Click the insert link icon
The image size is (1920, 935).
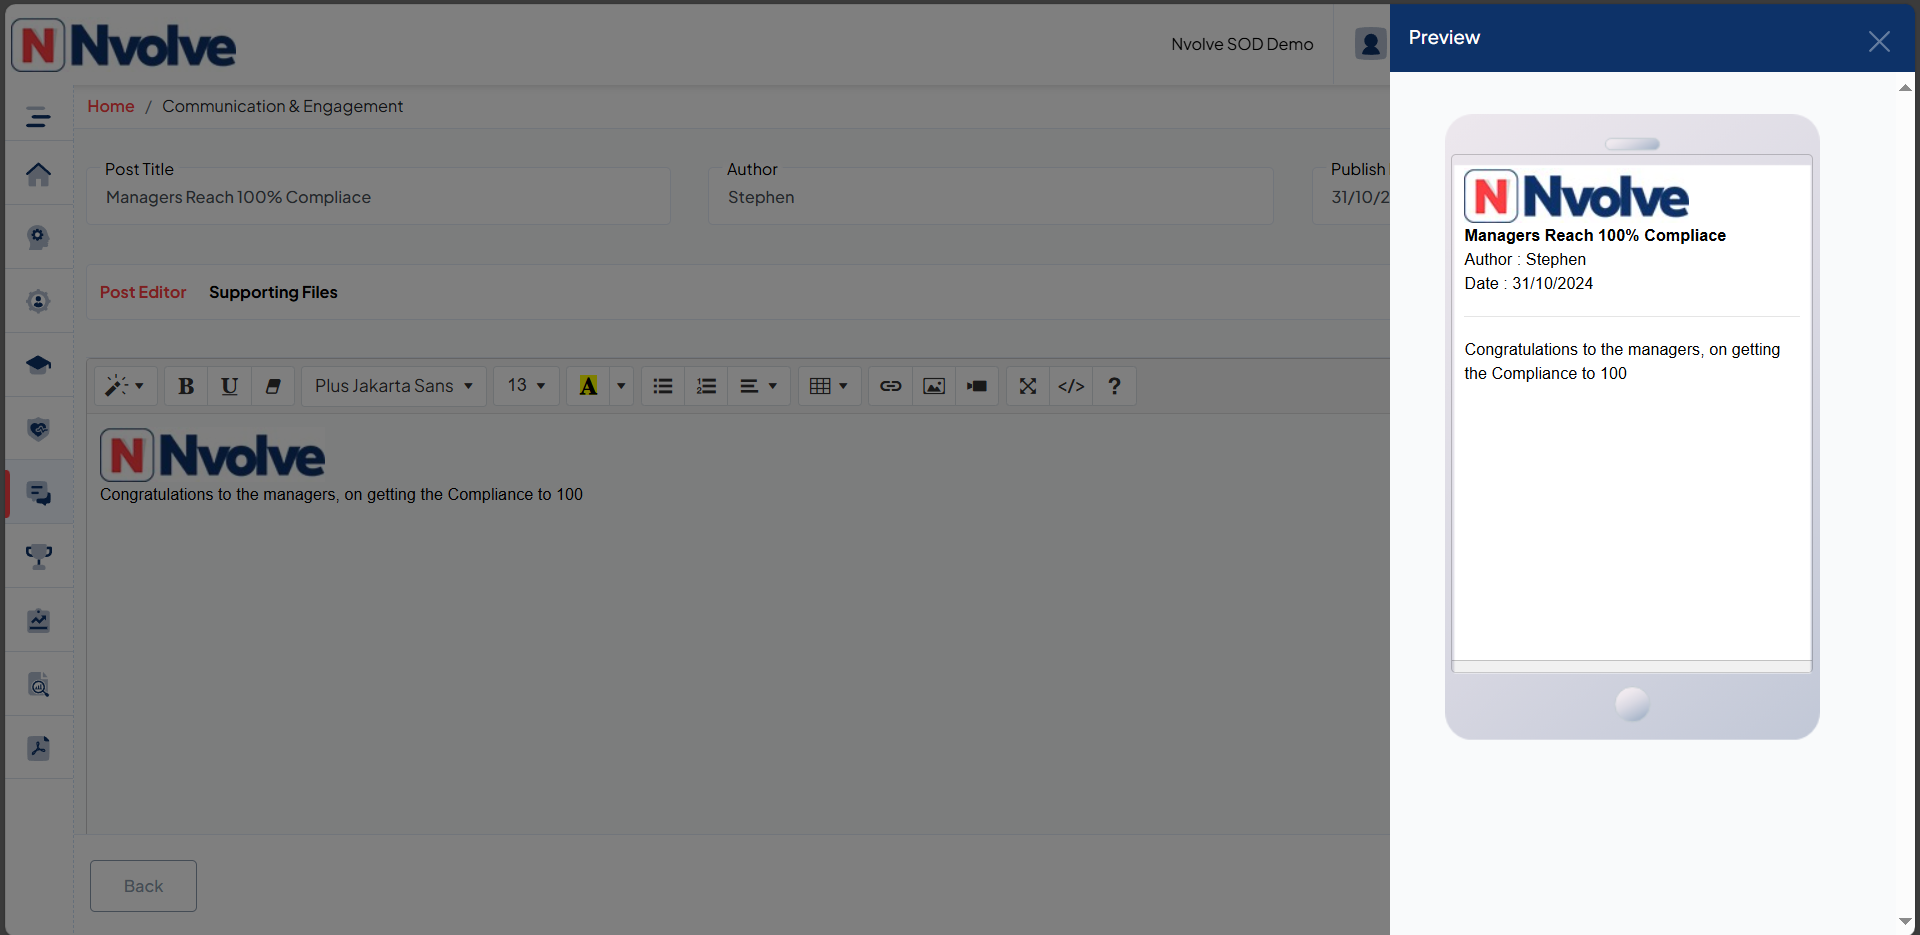[x=890, y=386]
